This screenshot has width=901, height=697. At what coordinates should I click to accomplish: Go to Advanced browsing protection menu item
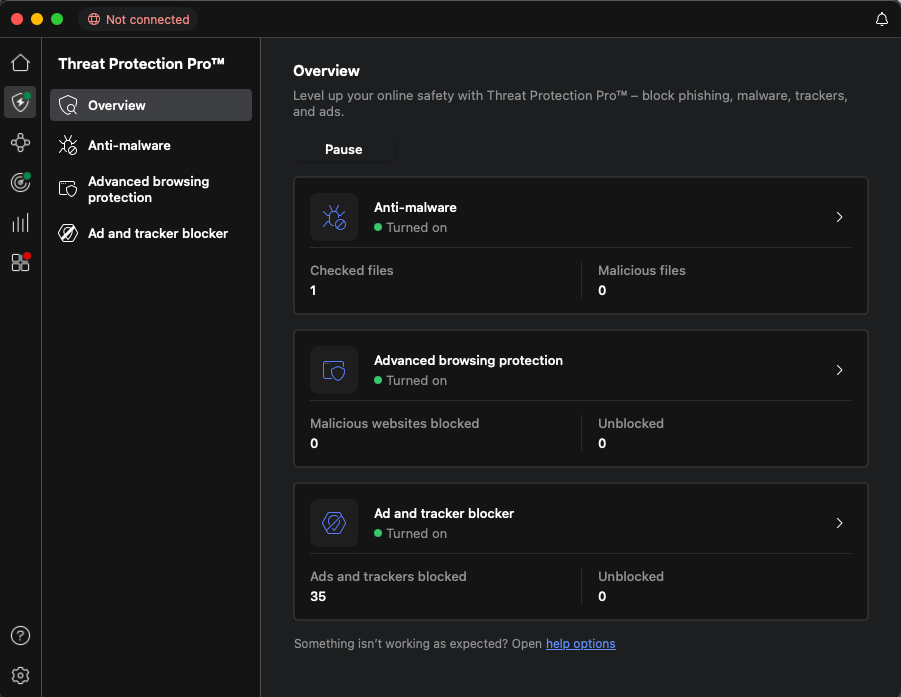pos(151,189)
